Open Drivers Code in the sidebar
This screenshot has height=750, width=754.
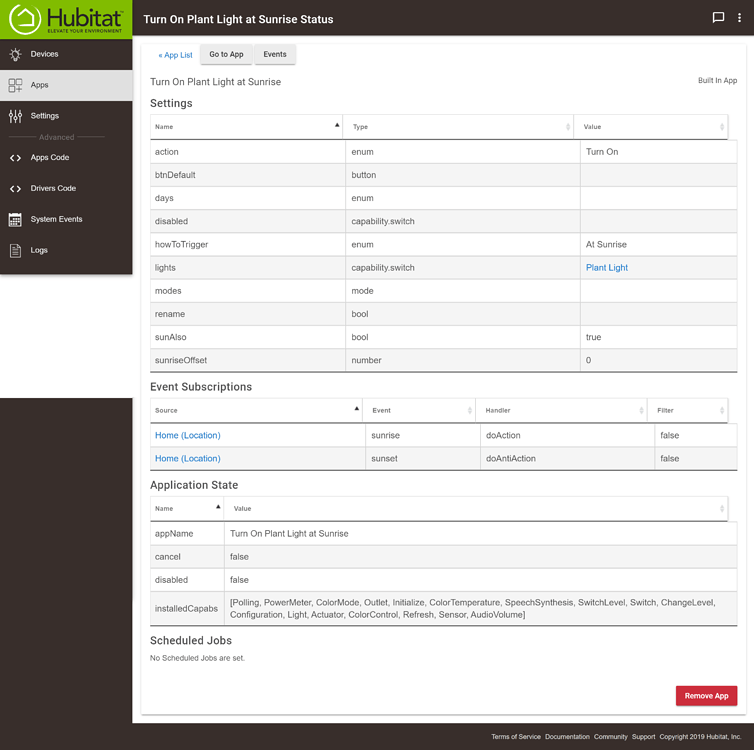click(66, 188)
